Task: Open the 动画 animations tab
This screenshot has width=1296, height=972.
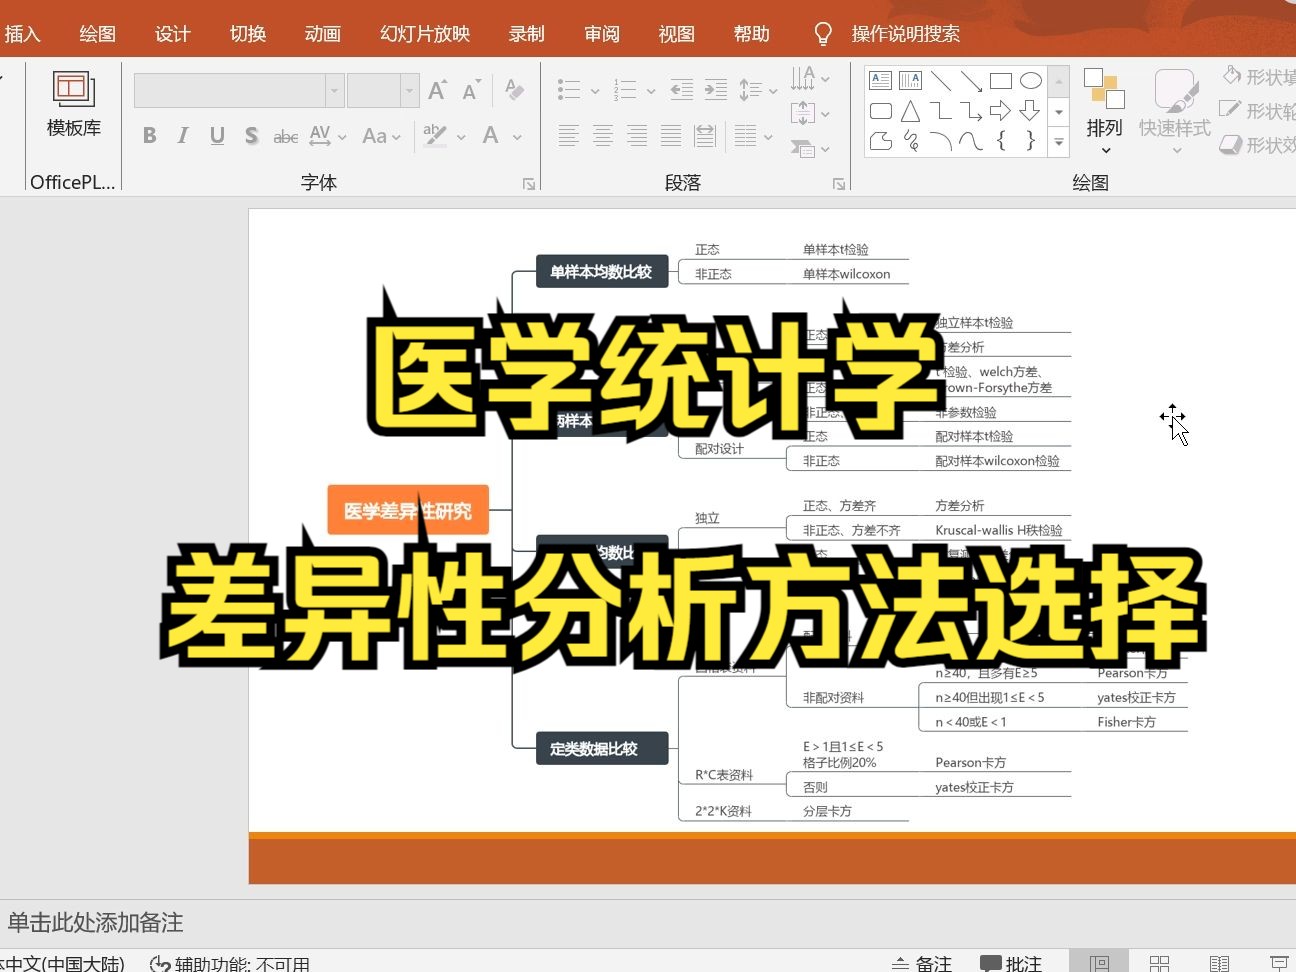Action: [322, 34]
